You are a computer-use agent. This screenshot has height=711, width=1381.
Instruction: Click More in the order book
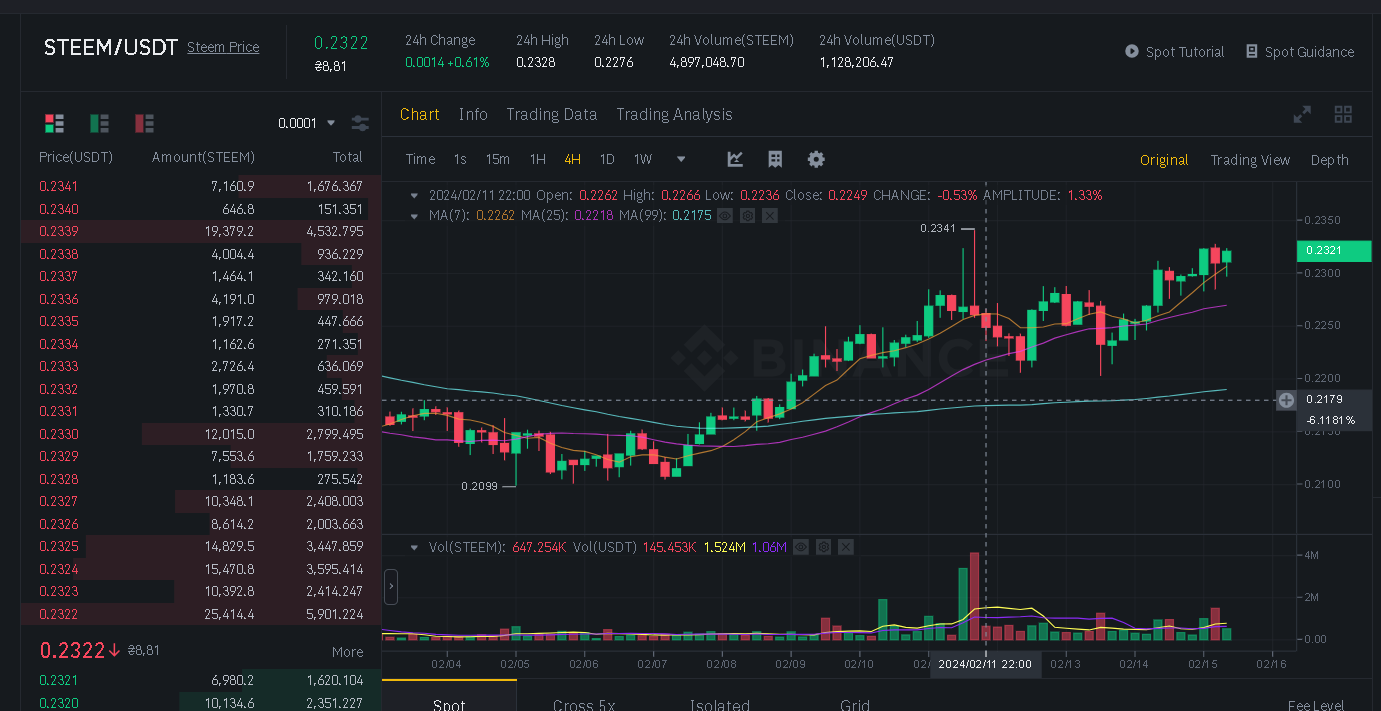point(348,652)
